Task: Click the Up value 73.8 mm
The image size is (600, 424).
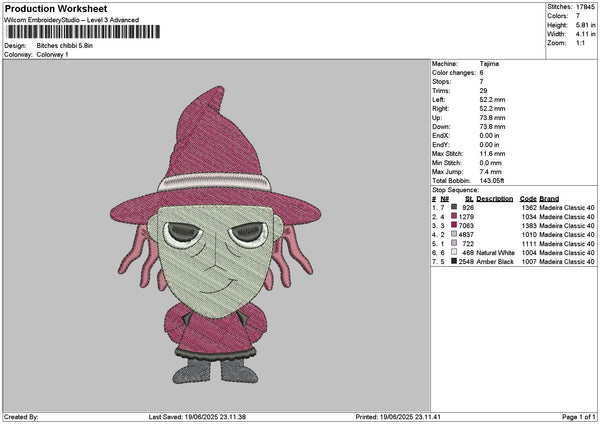Action: [x=492, y=117]
